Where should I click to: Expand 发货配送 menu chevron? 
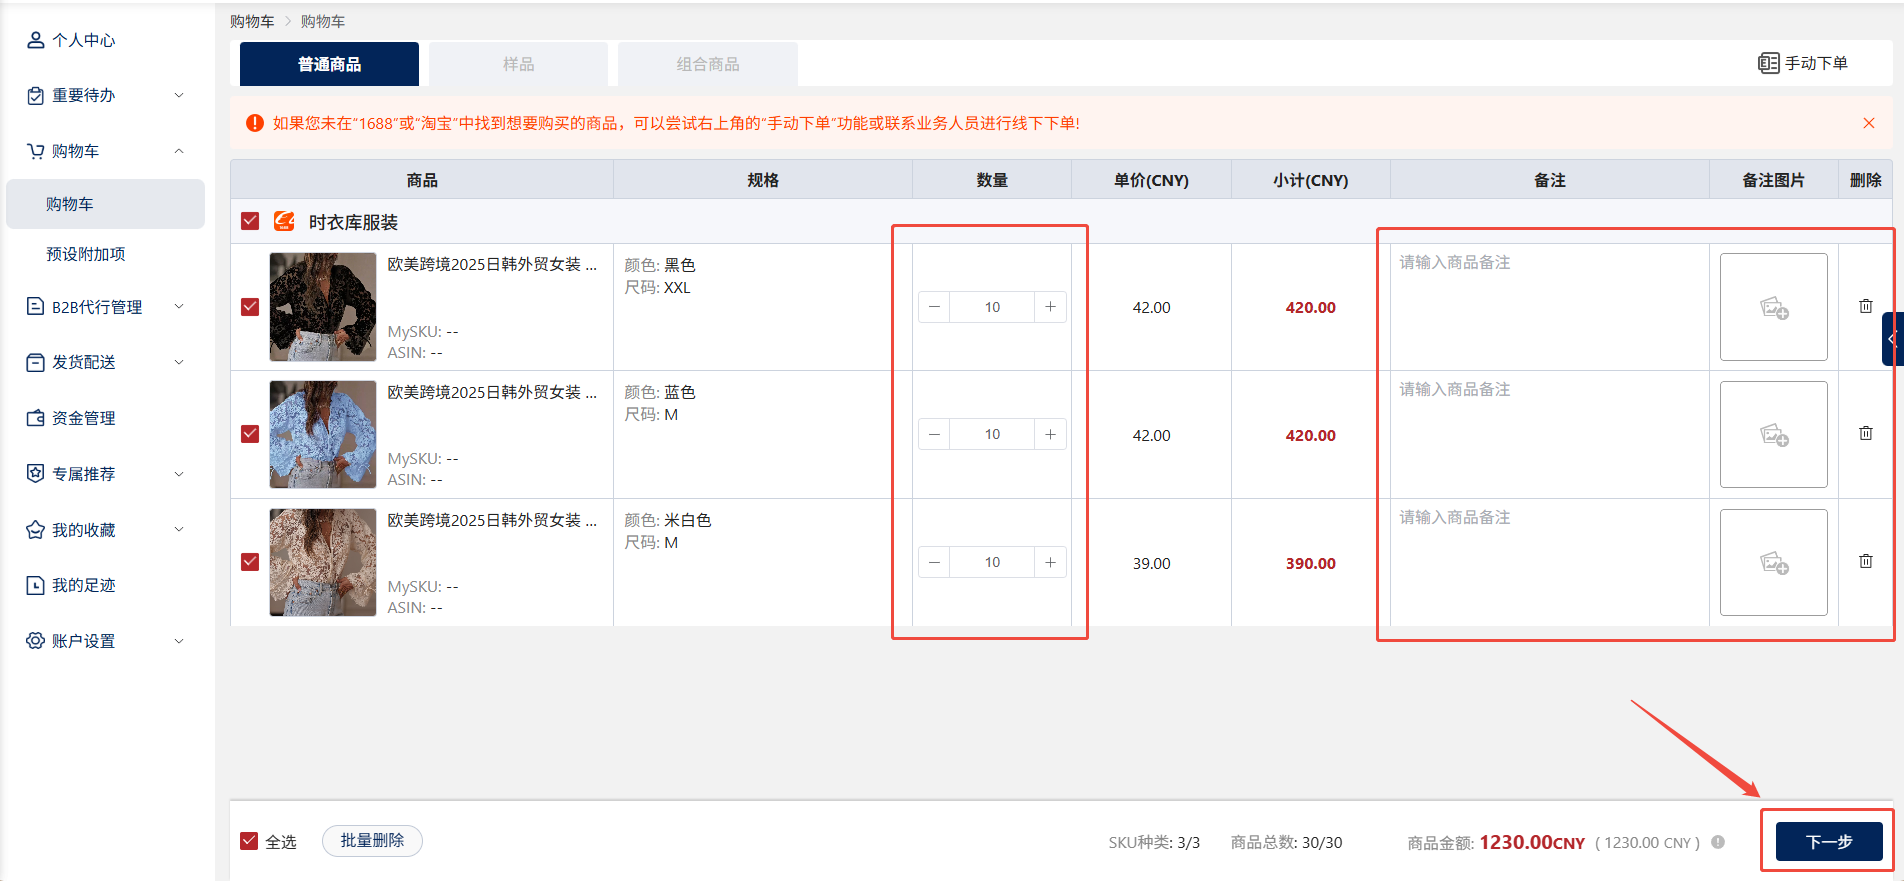[x=179, y=362]
